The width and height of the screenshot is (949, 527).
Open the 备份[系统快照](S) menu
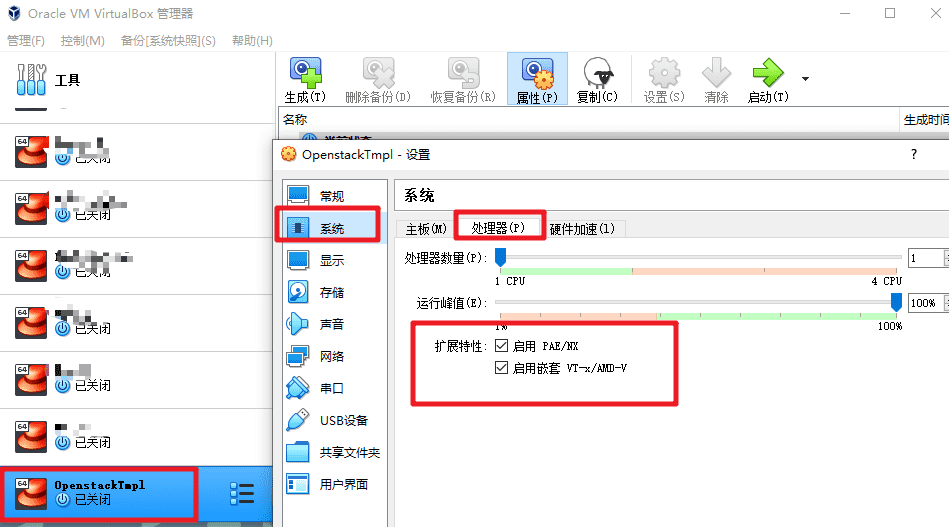coord(168,41)
